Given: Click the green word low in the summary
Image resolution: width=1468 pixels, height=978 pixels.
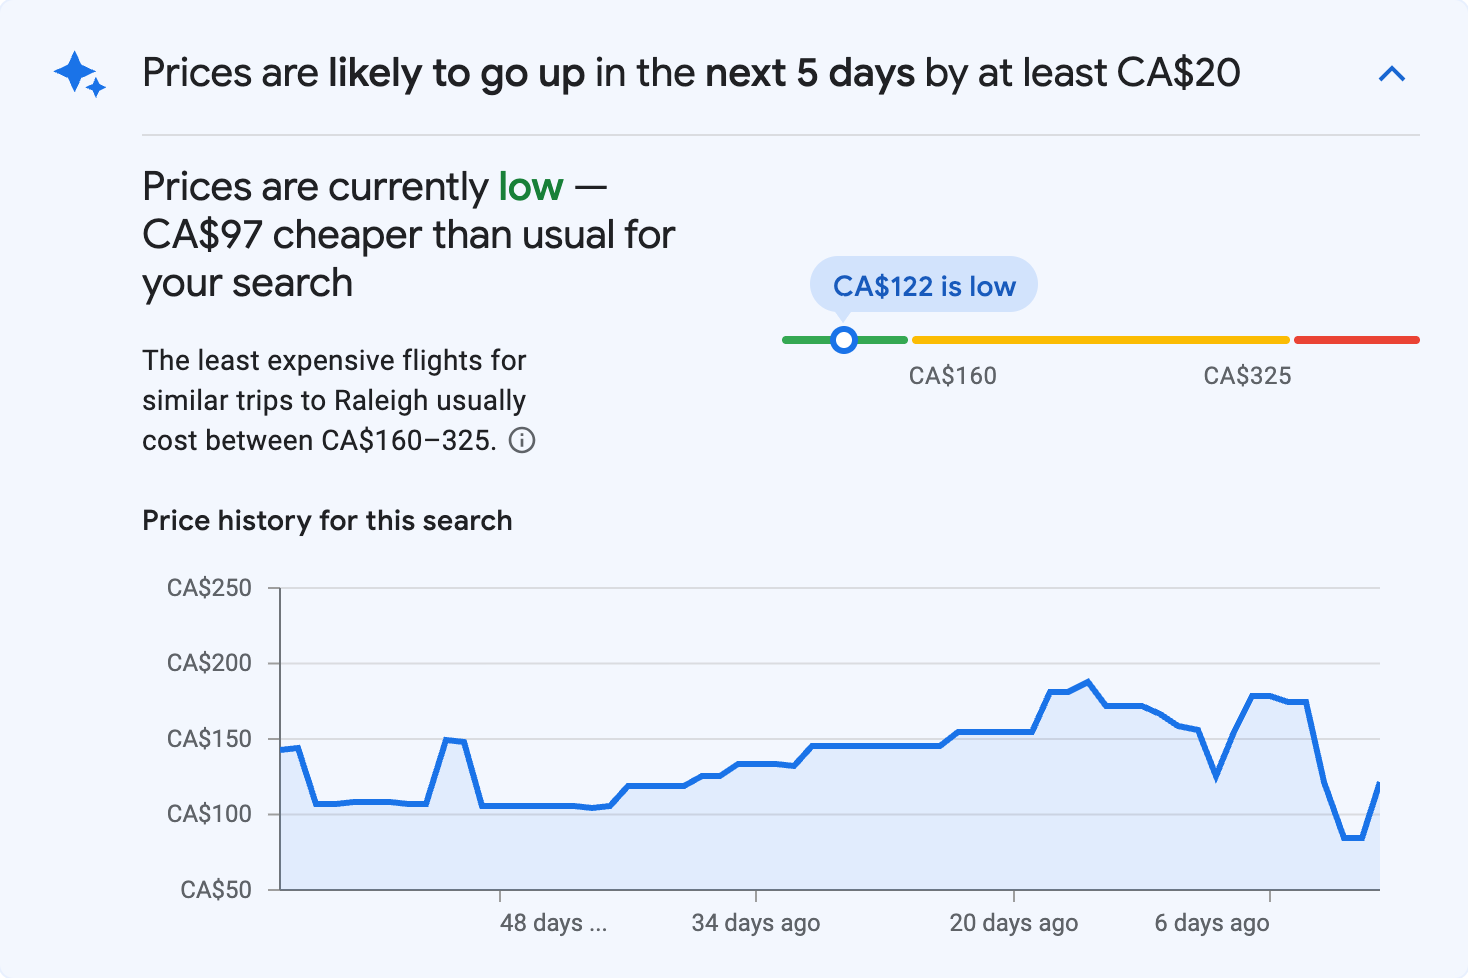Looking at the screenshot, I should (x=530, y=186).
